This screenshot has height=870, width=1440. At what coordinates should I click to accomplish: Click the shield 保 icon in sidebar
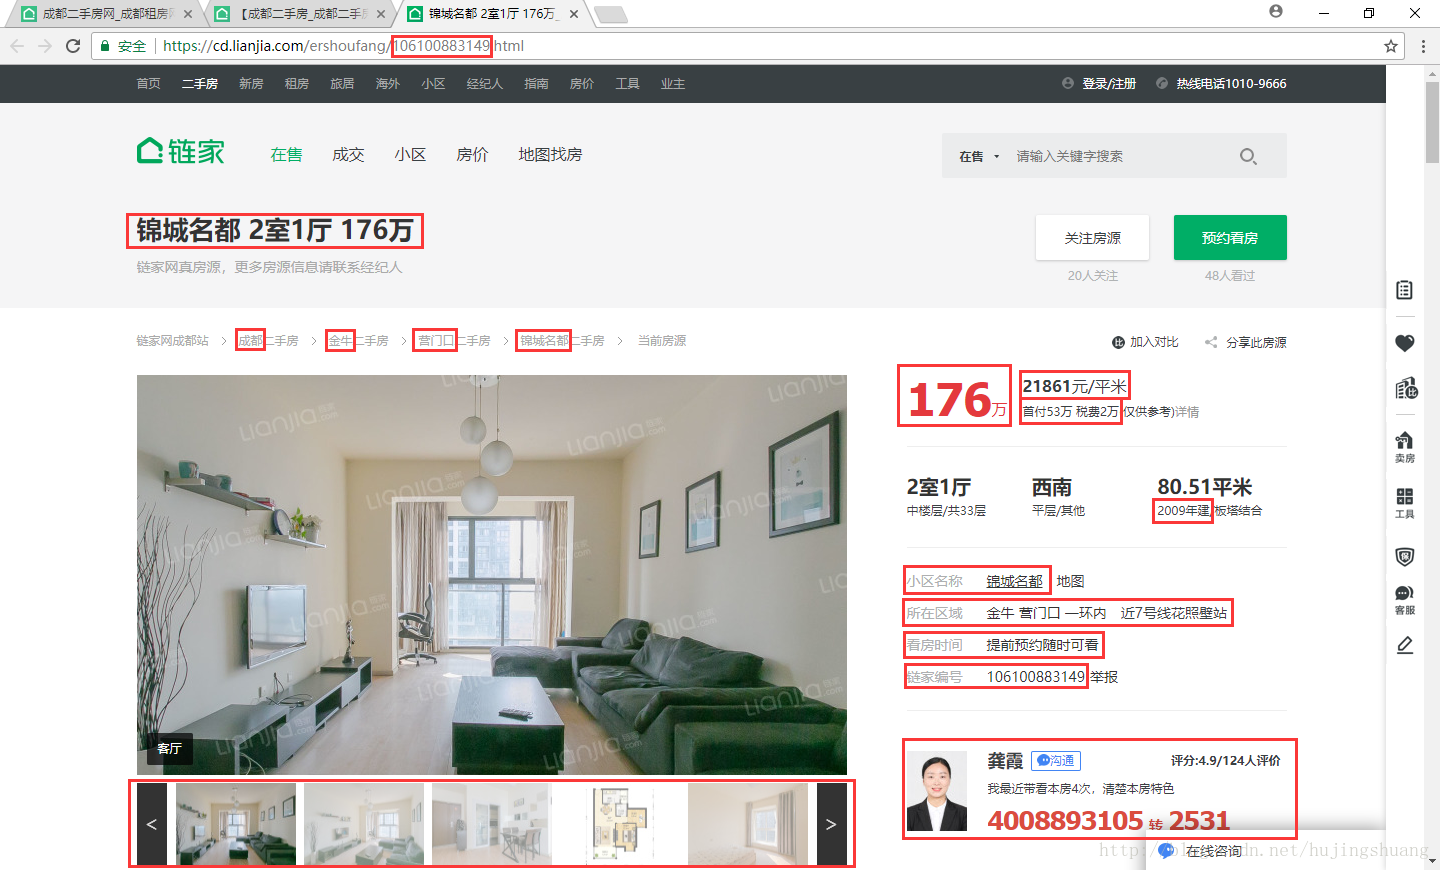click(x=1404, y=556)
